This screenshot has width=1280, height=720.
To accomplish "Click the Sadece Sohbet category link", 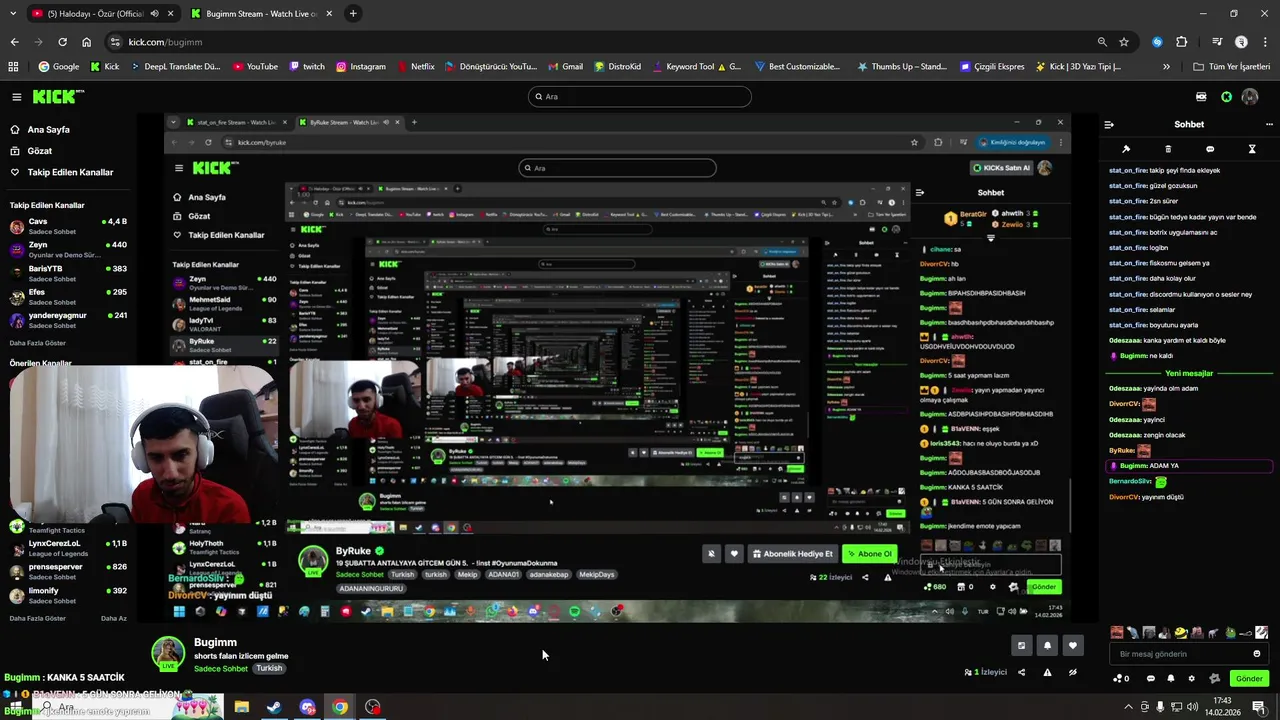I will click(221, 668).
